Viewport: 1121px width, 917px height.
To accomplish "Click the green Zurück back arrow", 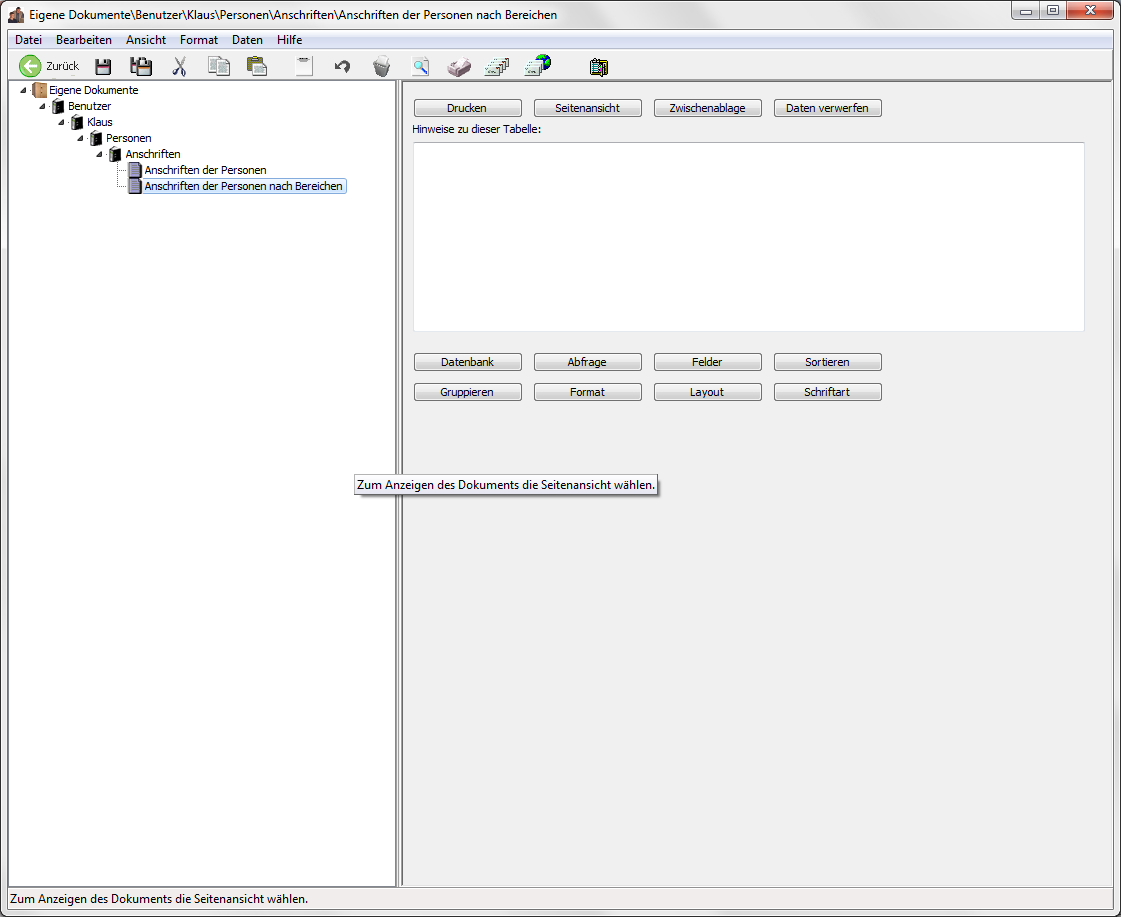I will (x=30, y=67).
